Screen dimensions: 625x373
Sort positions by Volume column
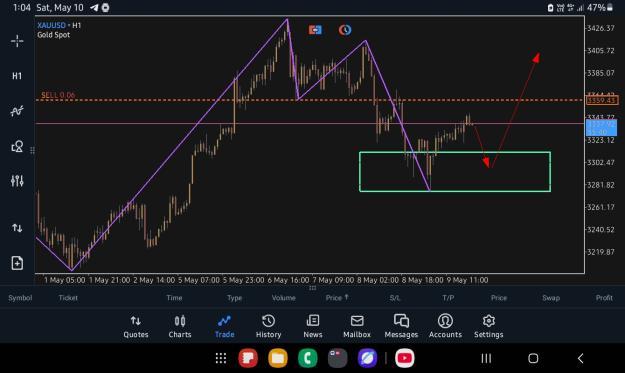[x=283, y=298]
